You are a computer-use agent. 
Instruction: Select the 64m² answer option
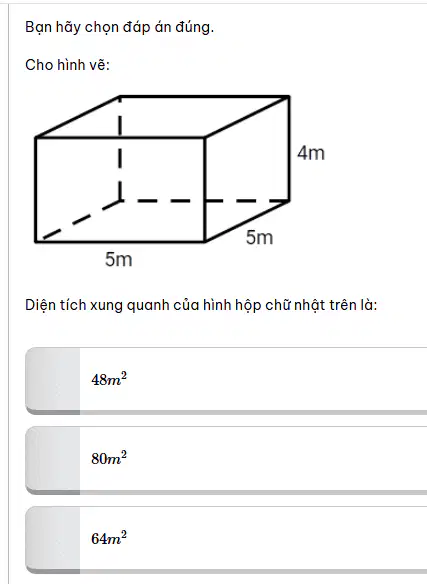click(226, 540)
